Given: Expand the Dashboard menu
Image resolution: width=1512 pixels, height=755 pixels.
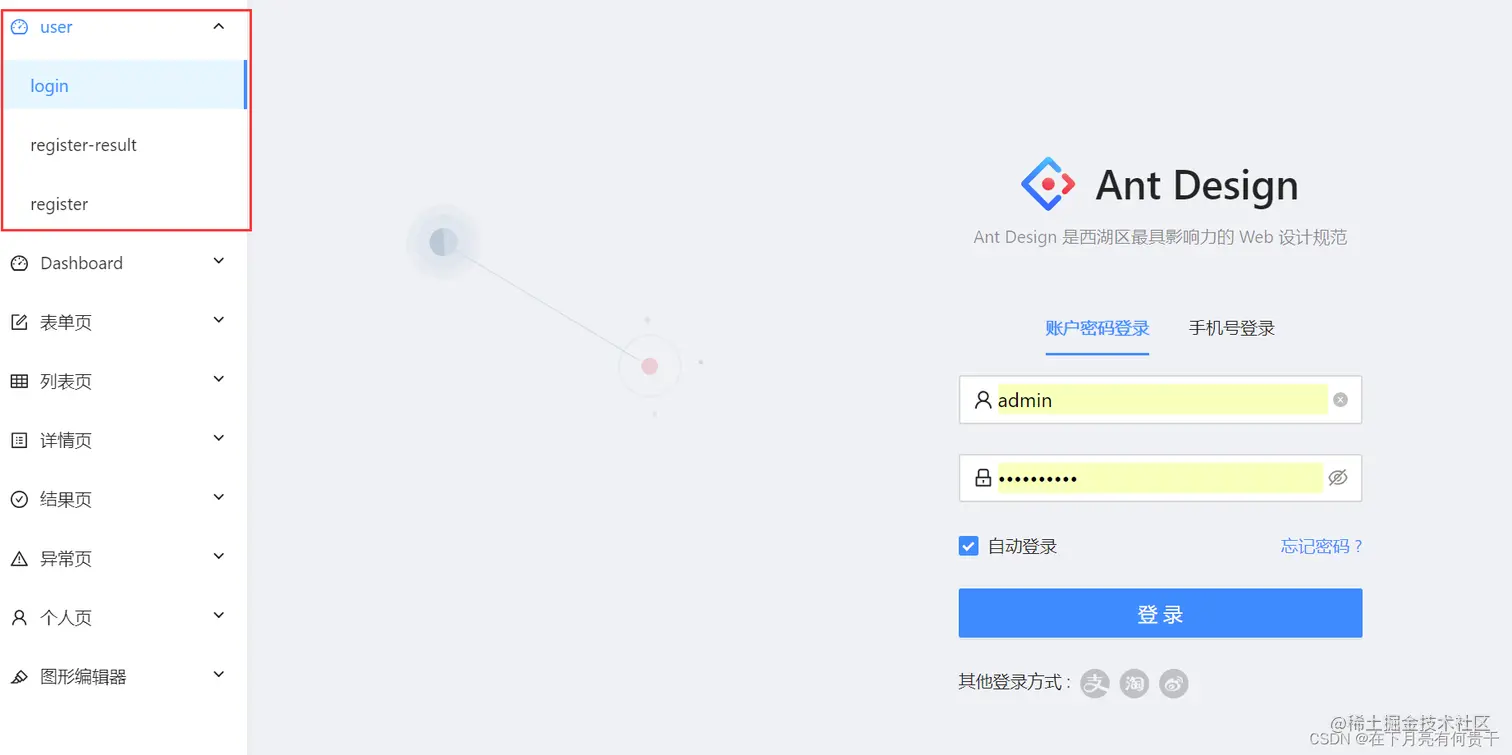Looking at the screenshot, I should click(x=218, y=262).
